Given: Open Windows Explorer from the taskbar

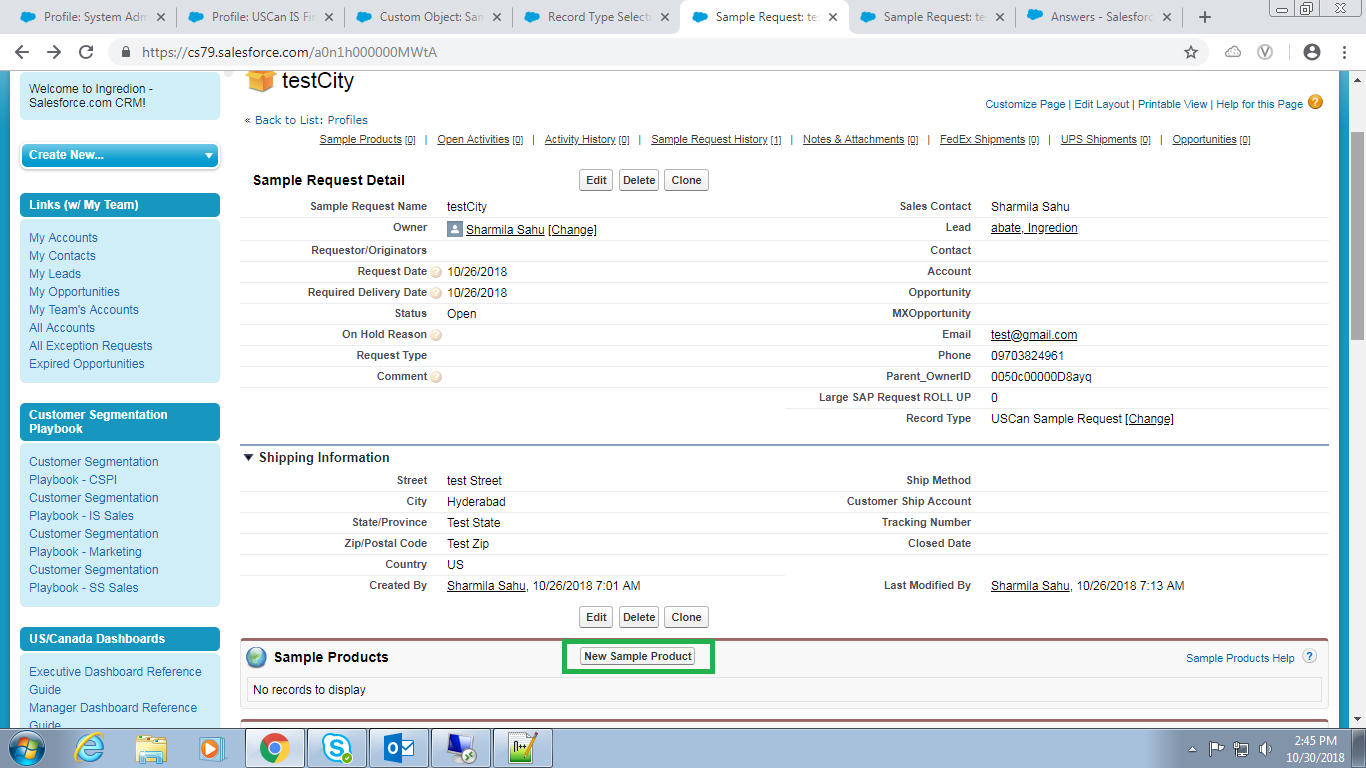Looking at the screenshot, I should tap(152, 748).
